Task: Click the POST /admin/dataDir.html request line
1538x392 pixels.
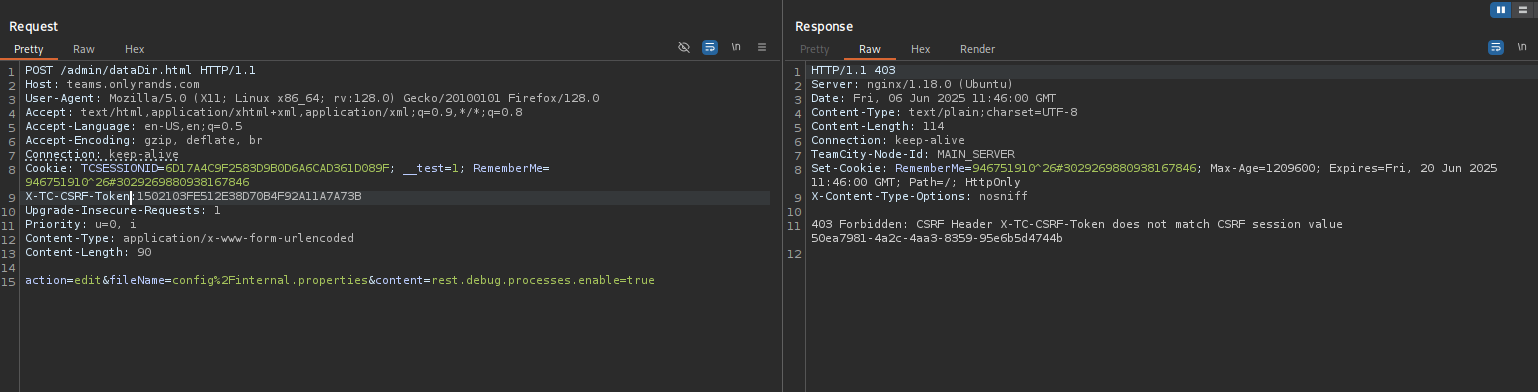Action: tap(140, 70)
